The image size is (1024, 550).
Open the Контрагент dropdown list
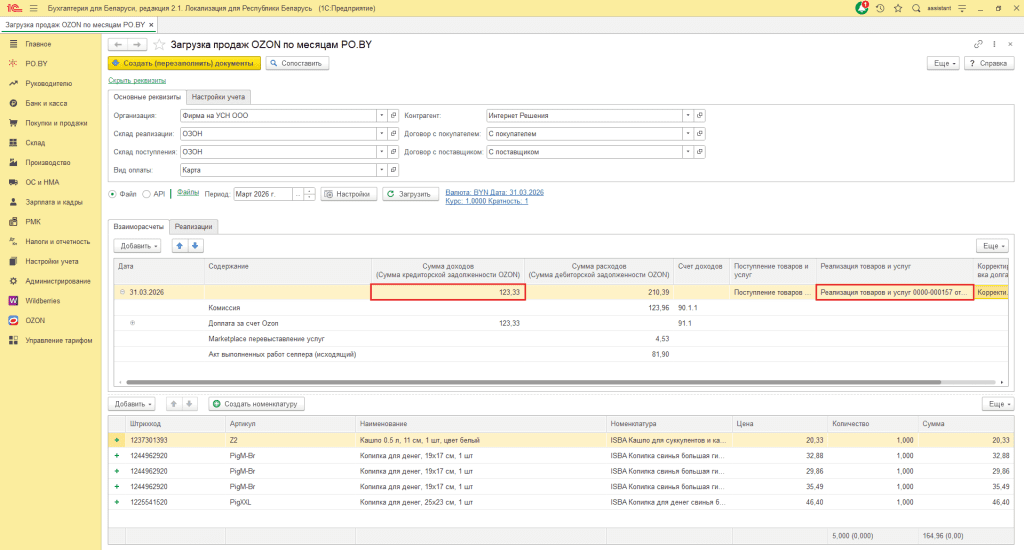(688, 116)
